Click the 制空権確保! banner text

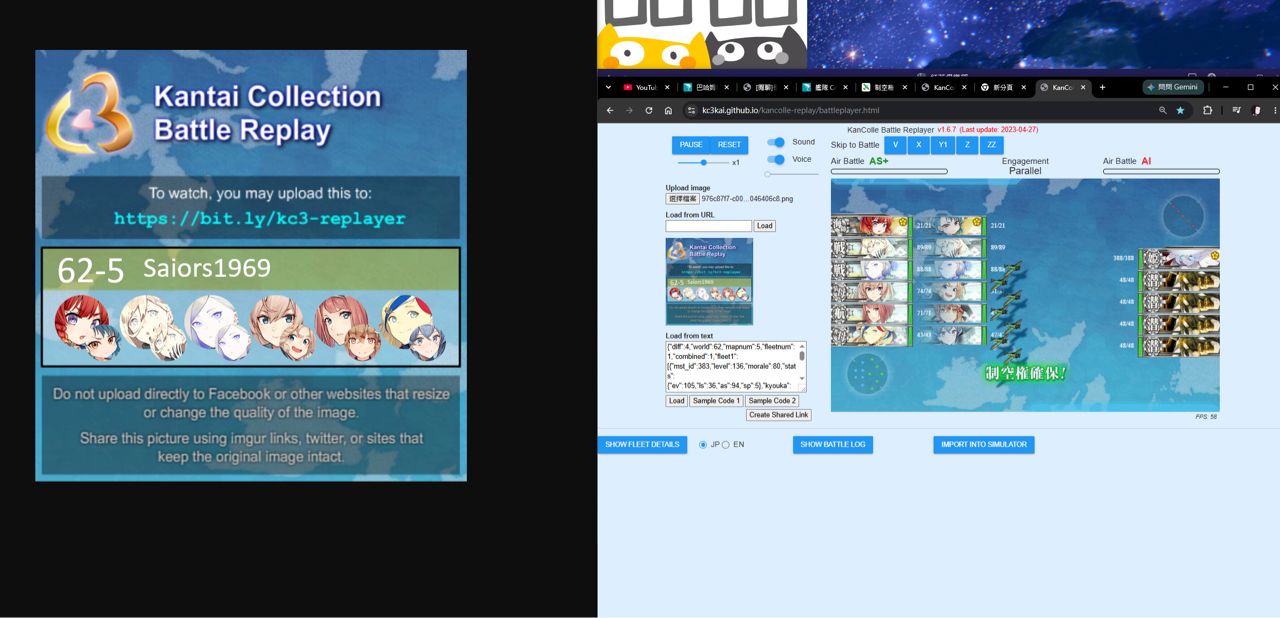tap(1025, 373)
